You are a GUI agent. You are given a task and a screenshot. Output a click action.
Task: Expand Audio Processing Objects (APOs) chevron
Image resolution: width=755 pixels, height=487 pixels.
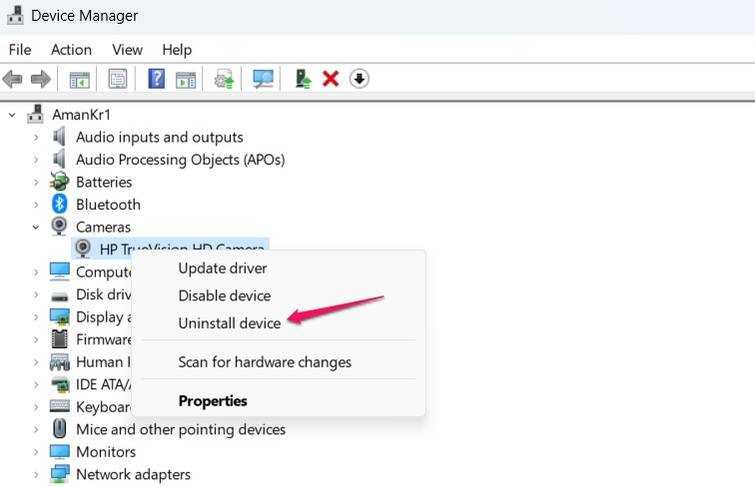point(36,159)
